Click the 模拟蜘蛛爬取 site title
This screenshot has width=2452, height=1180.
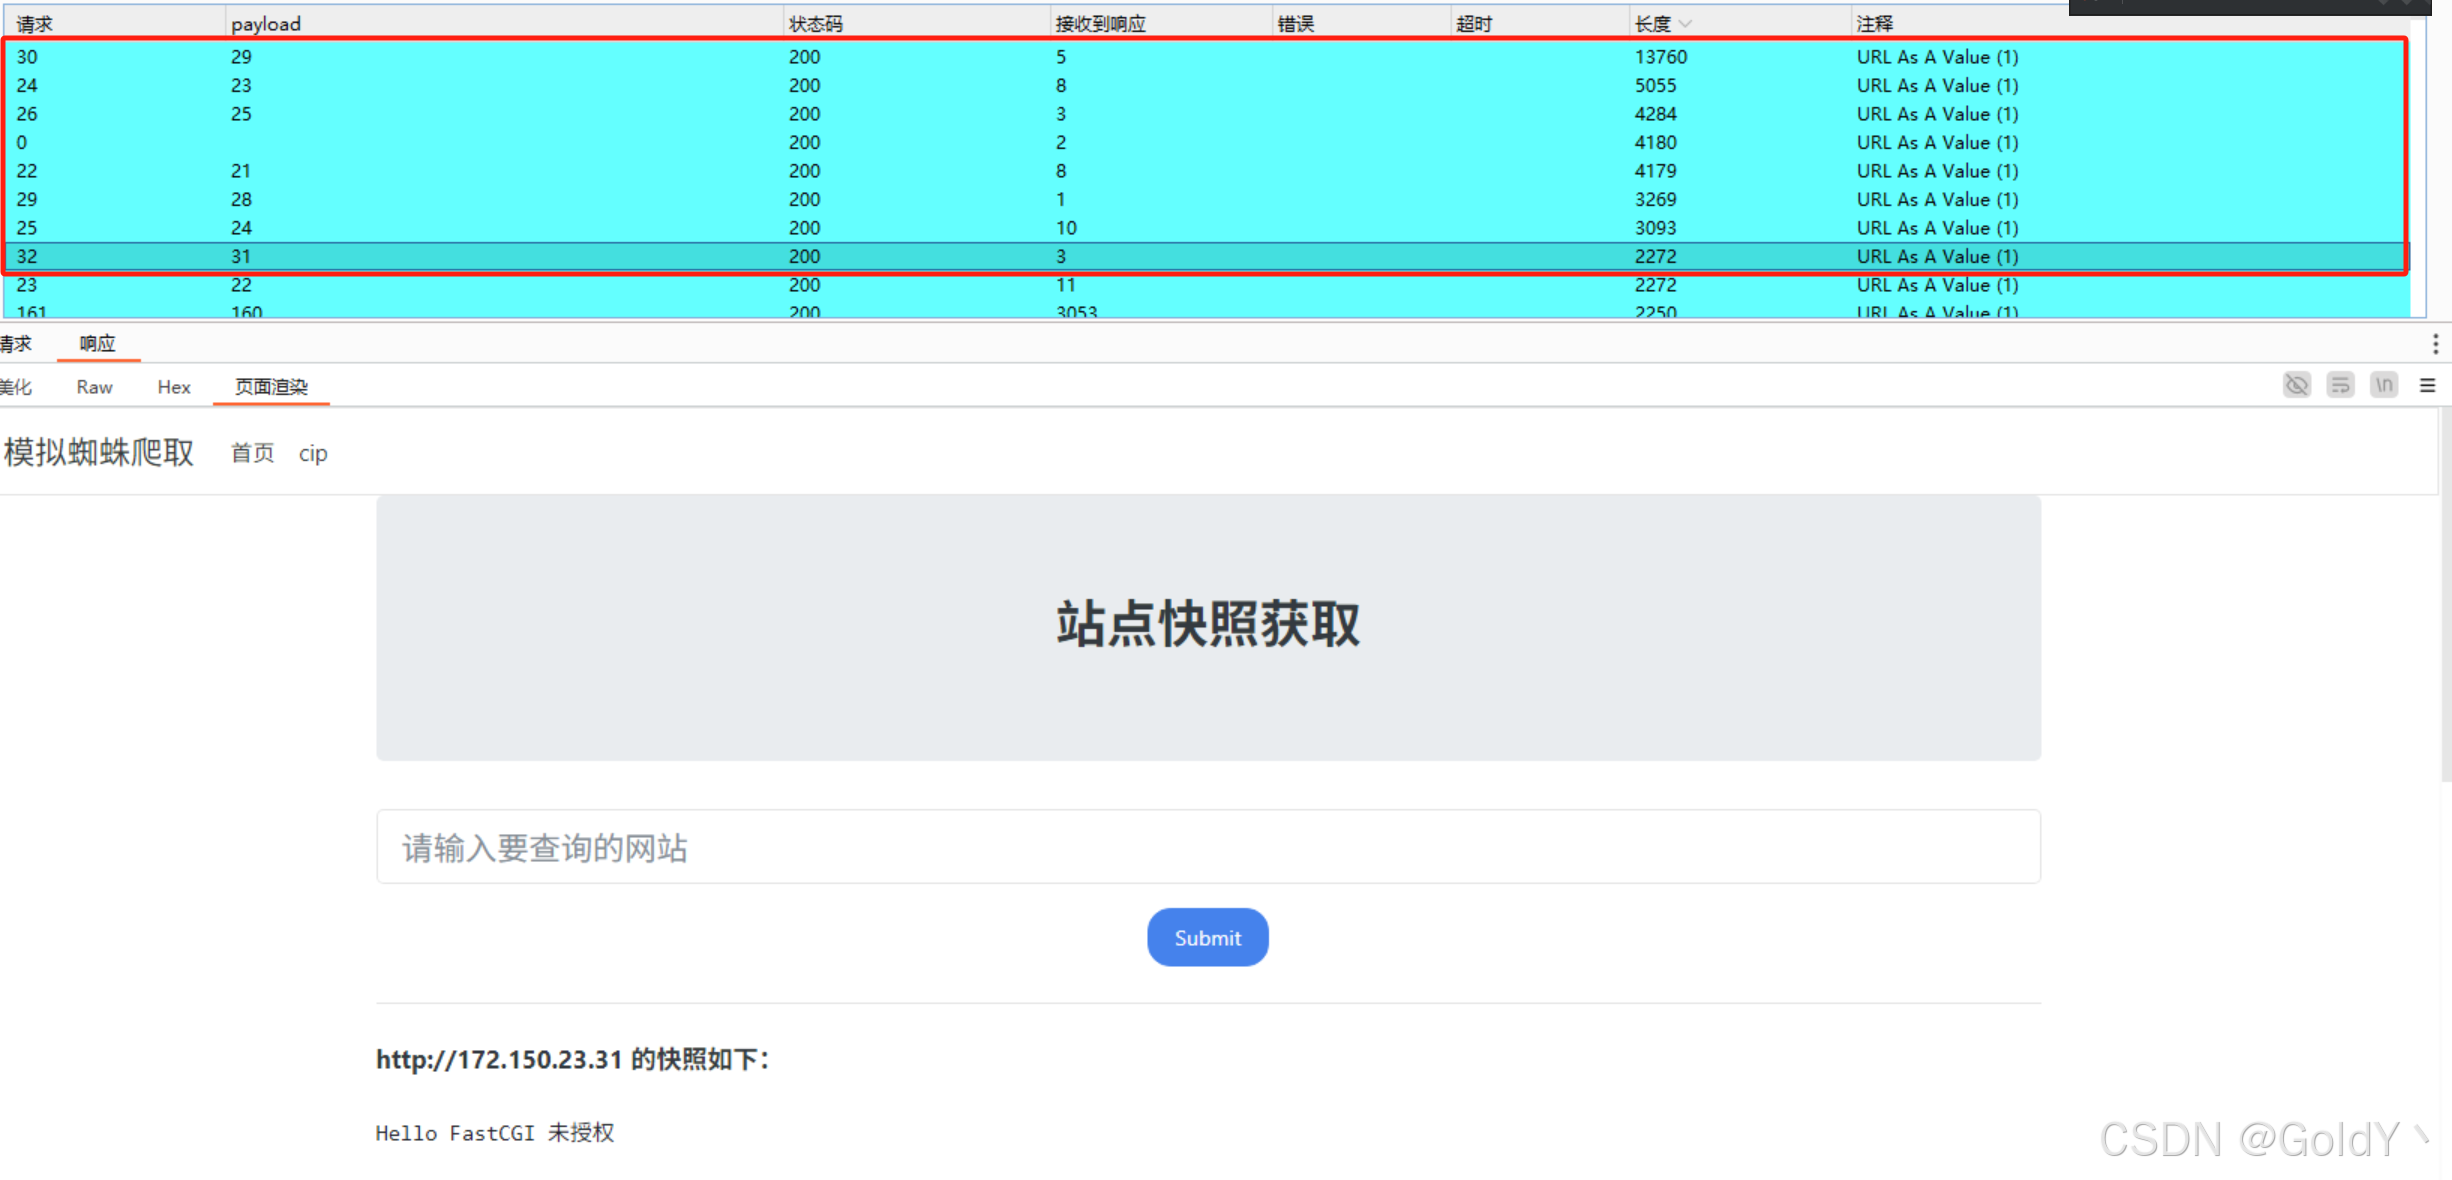click(98, 452)
